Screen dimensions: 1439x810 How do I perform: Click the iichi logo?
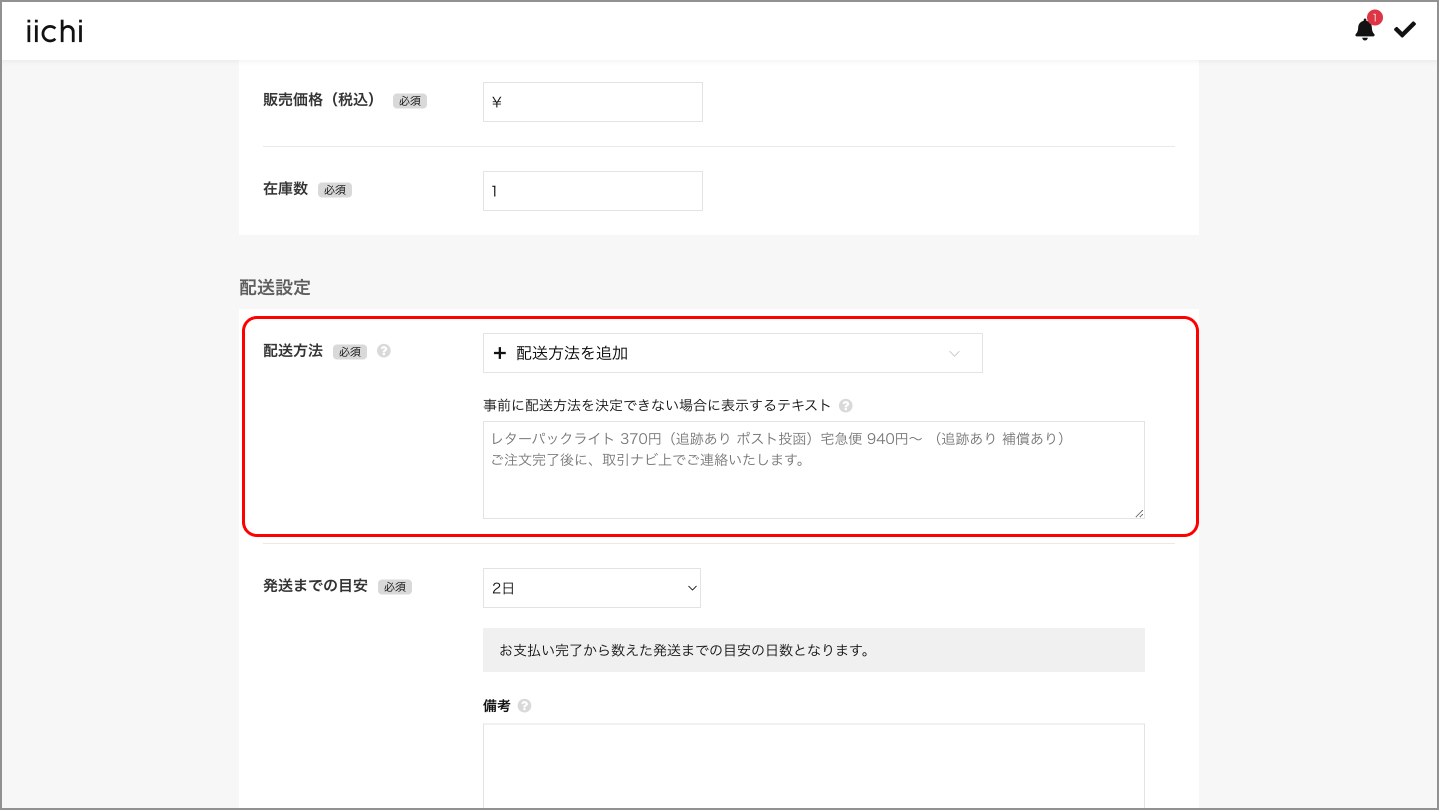(55, 32)
